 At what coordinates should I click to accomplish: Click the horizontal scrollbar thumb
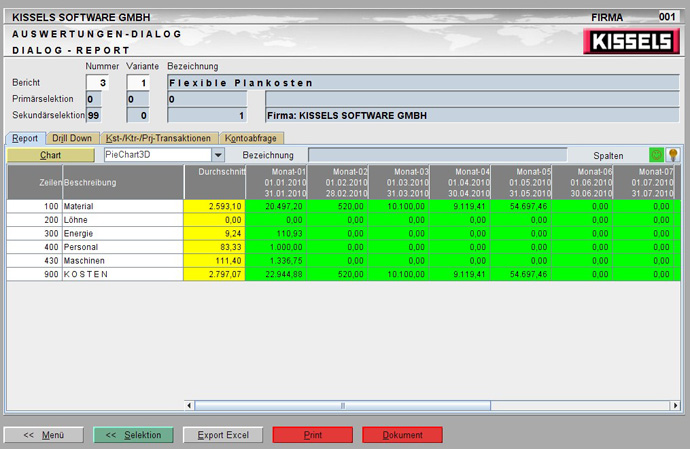[343, 405]
